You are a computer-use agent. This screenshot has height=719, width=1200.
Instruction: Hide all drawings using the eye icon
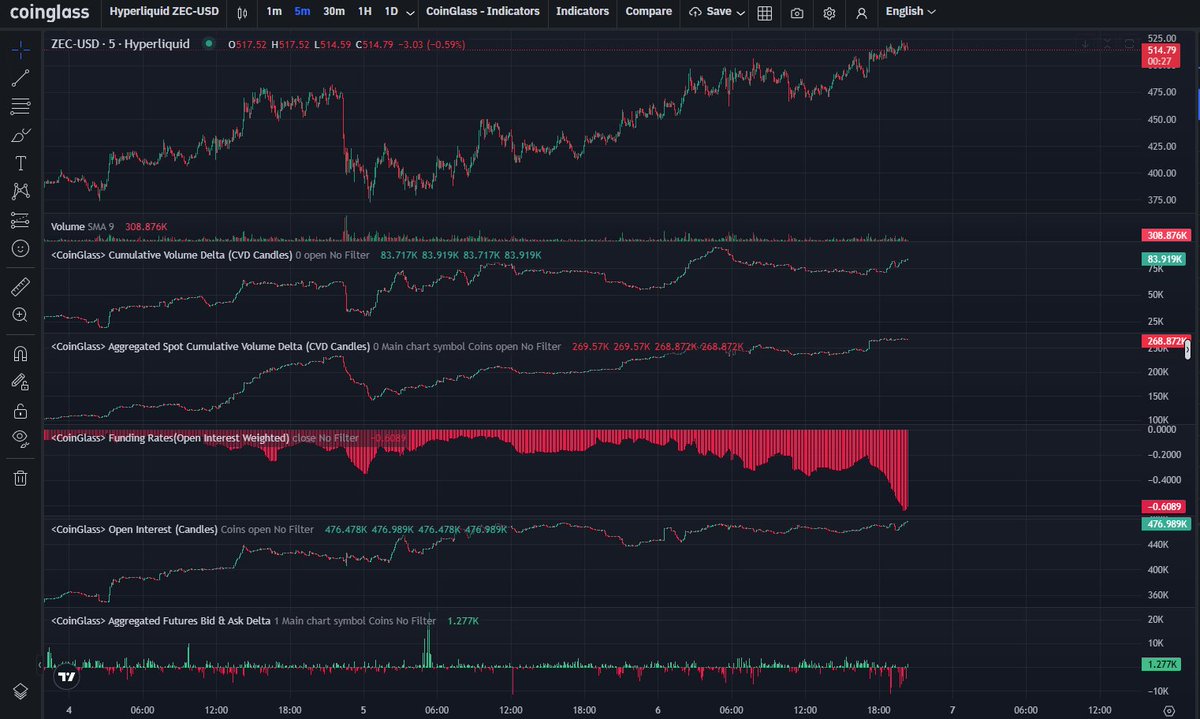point(20,437)
